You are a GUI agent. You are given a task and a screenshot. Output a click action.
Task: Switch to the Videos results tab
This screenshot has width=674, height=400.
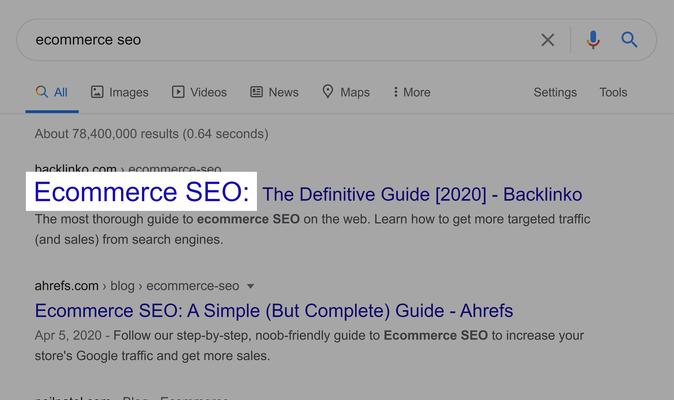199,92
